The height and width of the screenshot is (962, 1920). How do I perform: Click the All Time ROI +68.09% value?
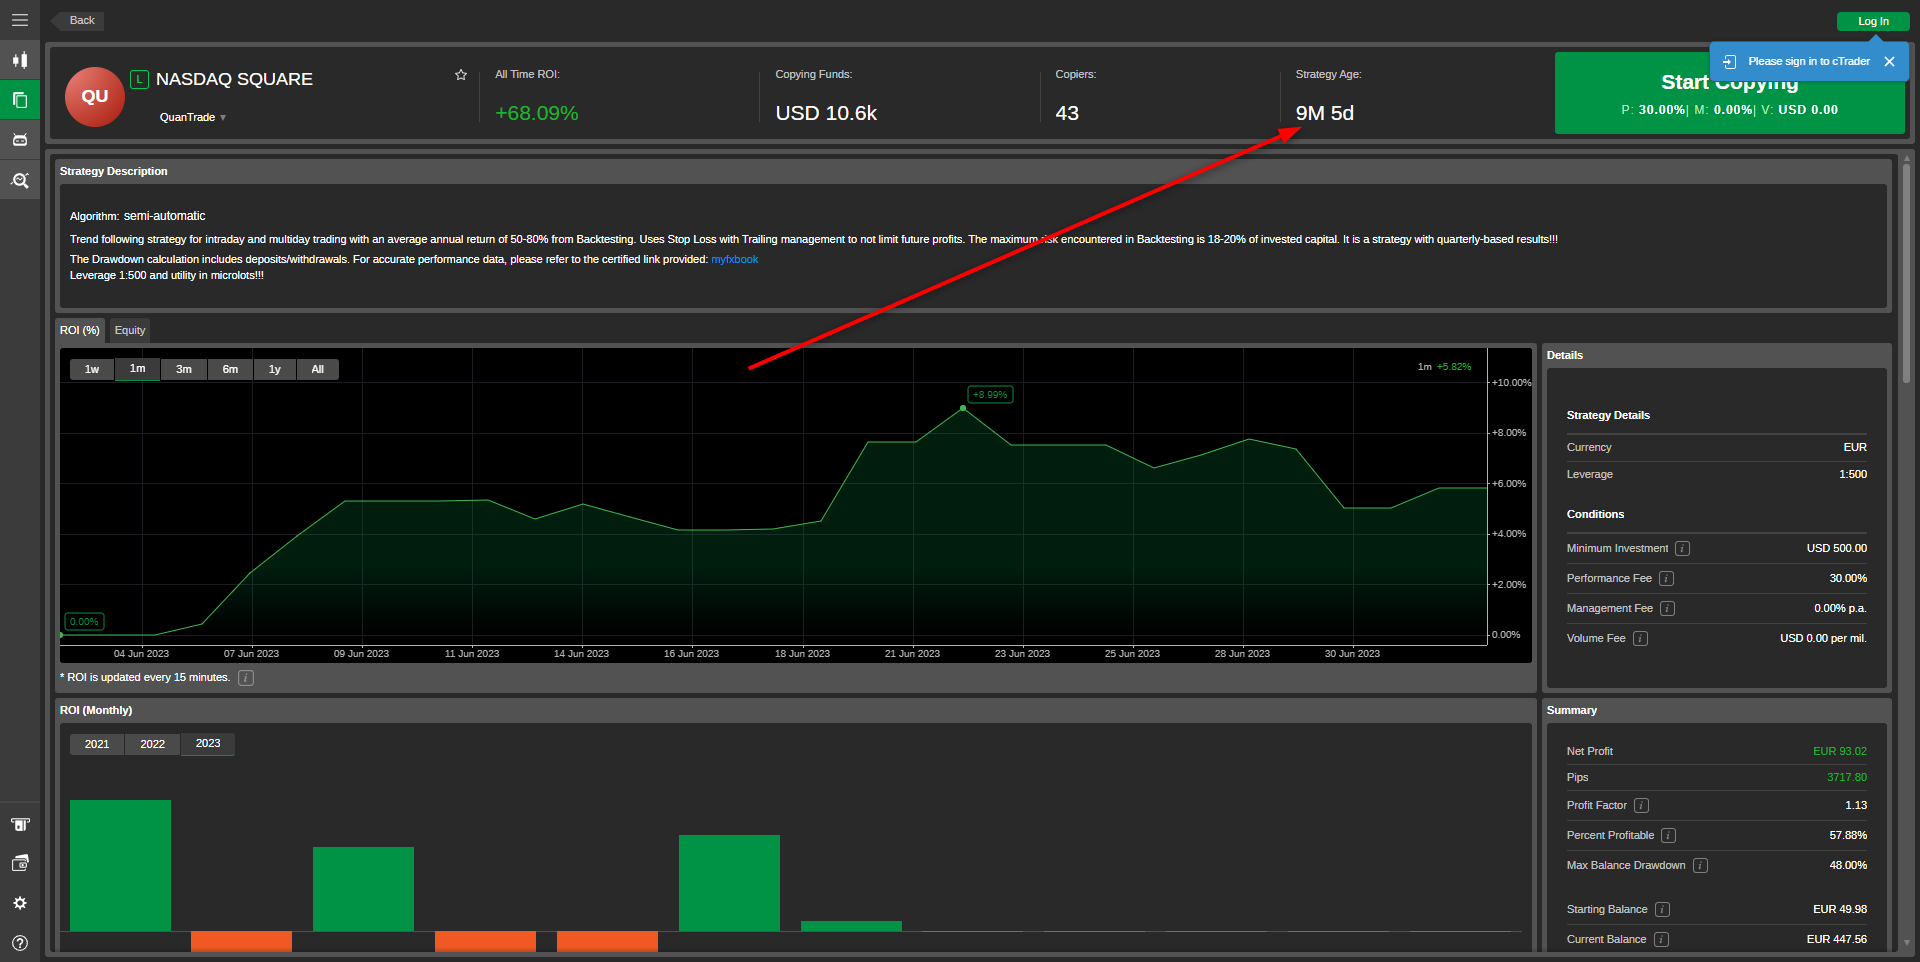(537, 113)
